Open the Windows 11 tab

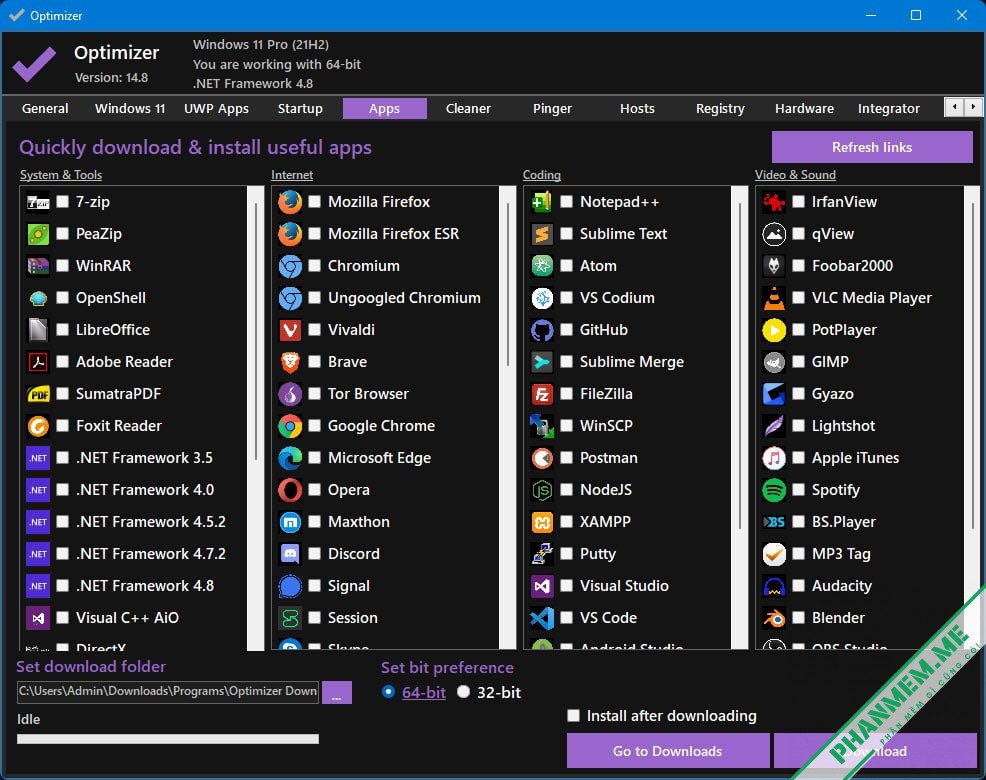coord(130,108)
